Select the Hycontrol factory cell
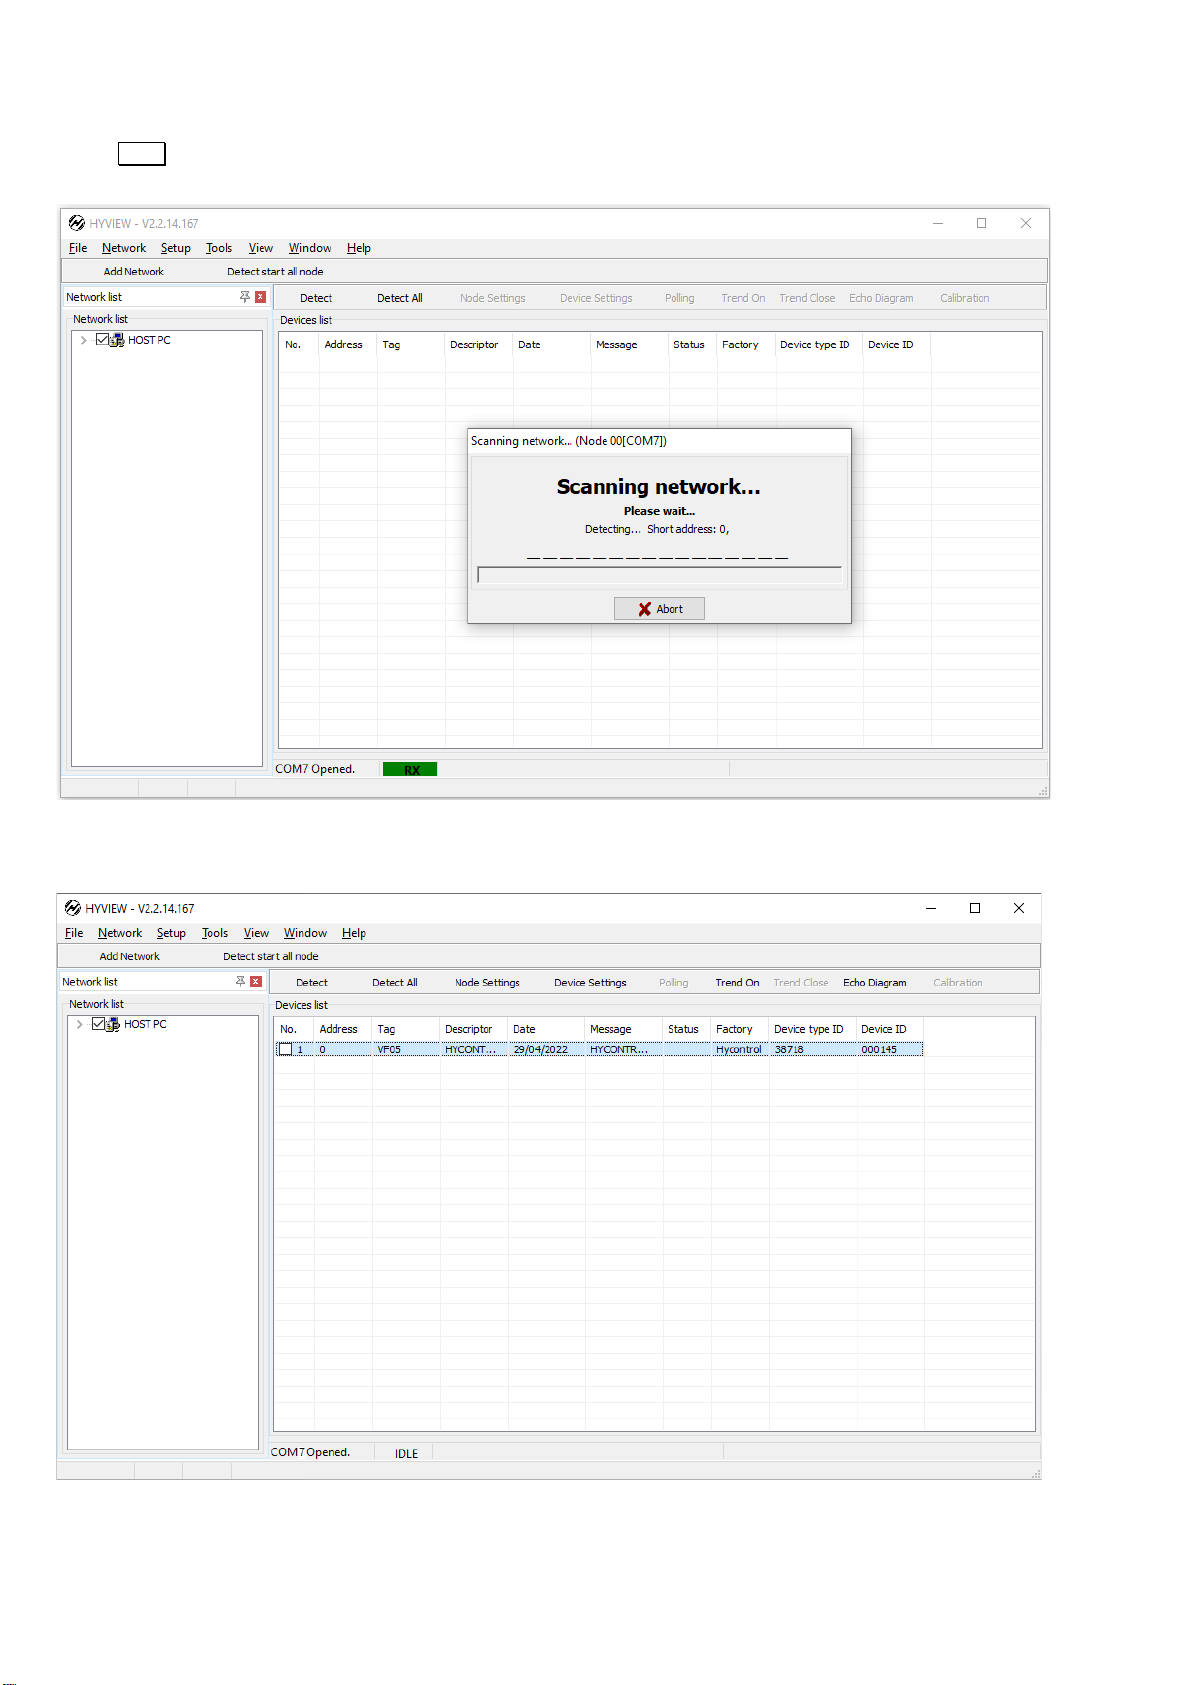This screenshot has height=1685, width=1192. [740, 1049]
